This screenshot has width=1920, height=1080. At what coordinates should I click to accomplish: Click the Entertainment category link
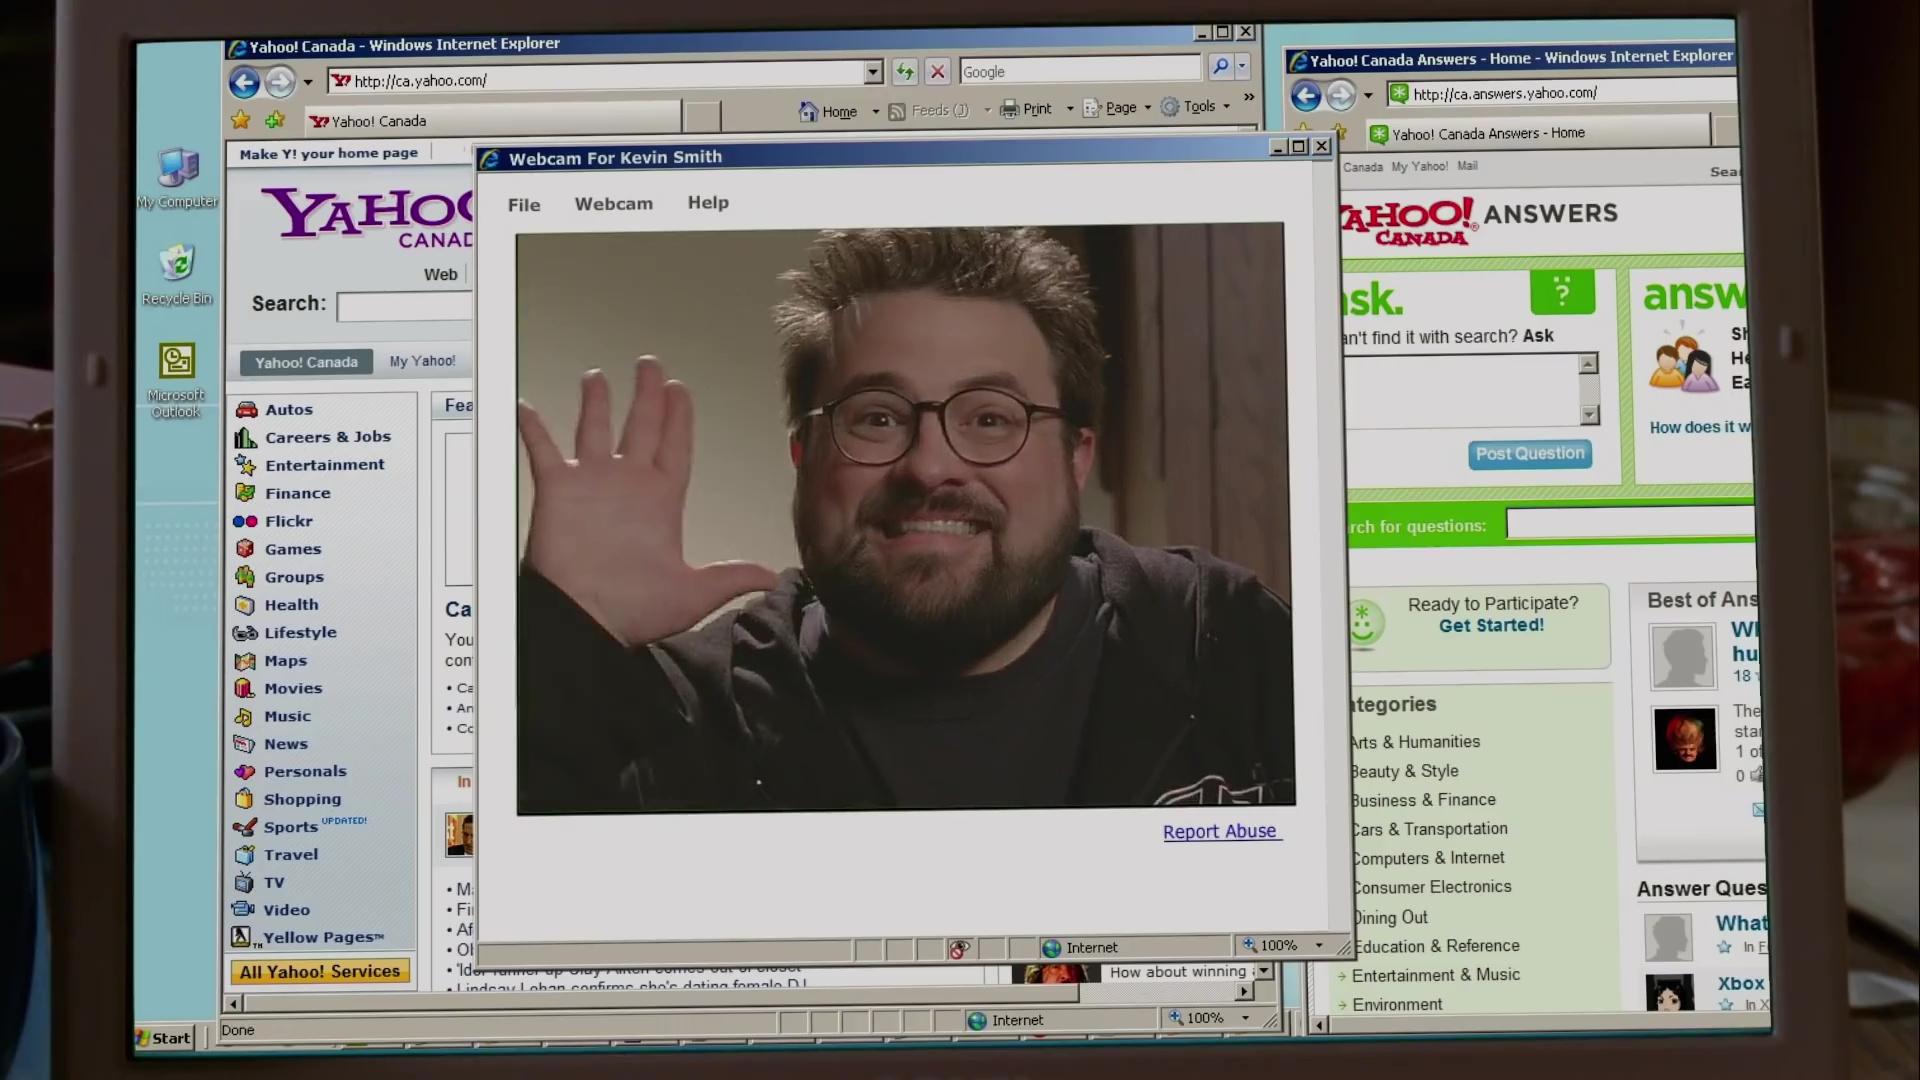(x=324, y=465)
